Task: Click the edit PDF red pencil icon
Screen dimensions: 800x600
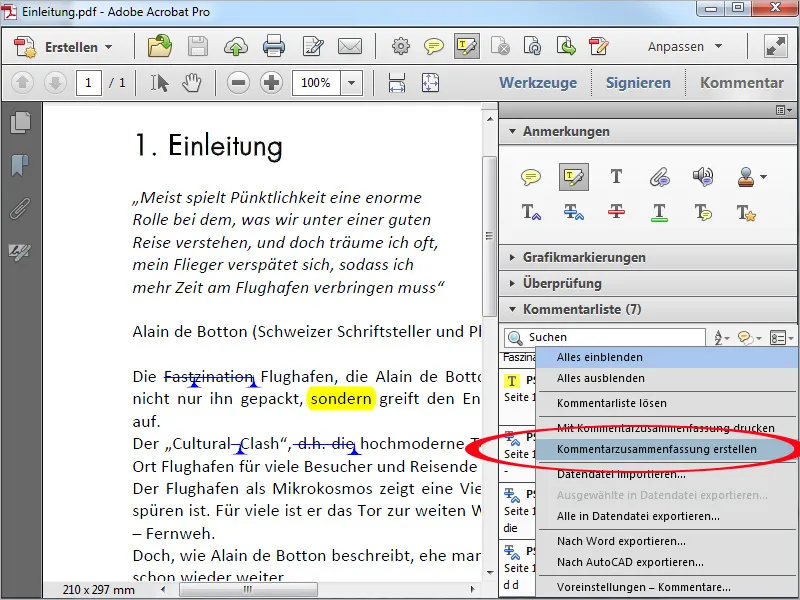Action: pos(598,46)
